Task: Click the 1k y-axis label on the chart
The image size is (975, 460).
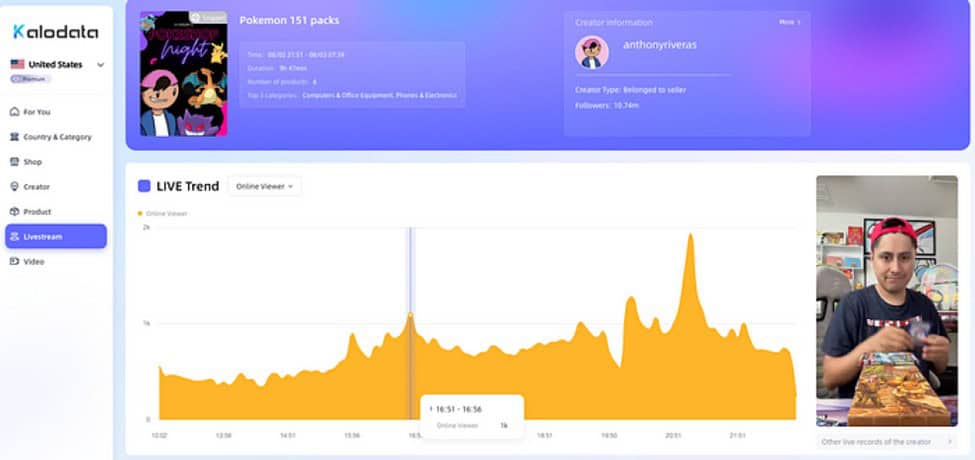Action: pos(147,324)
